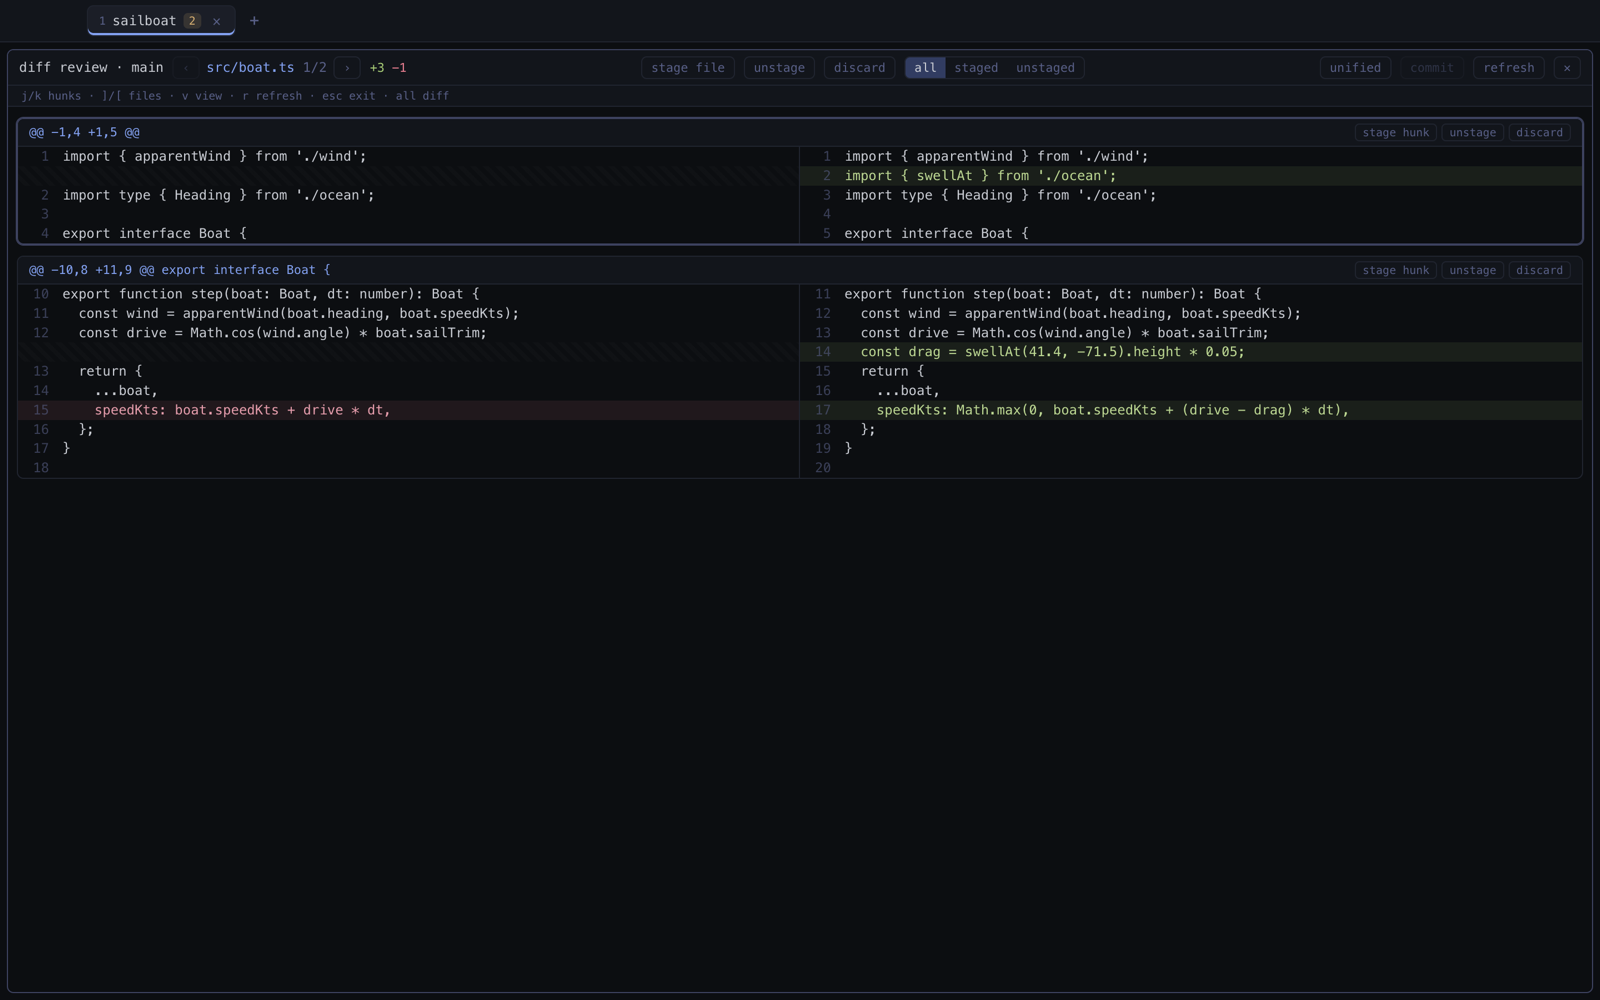Select the staged filter
The width and height of the screenshot is (1600, 1000).
pyautogui.click(x=976, y=68)
